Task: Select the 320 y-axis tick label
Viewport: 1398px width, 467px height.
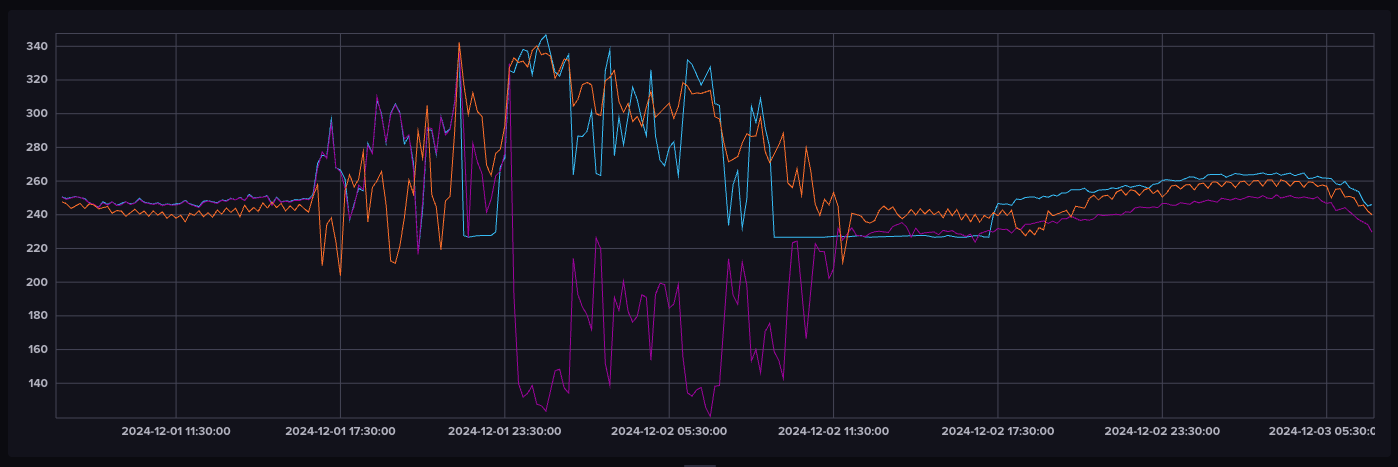Action: coord(38,80)
